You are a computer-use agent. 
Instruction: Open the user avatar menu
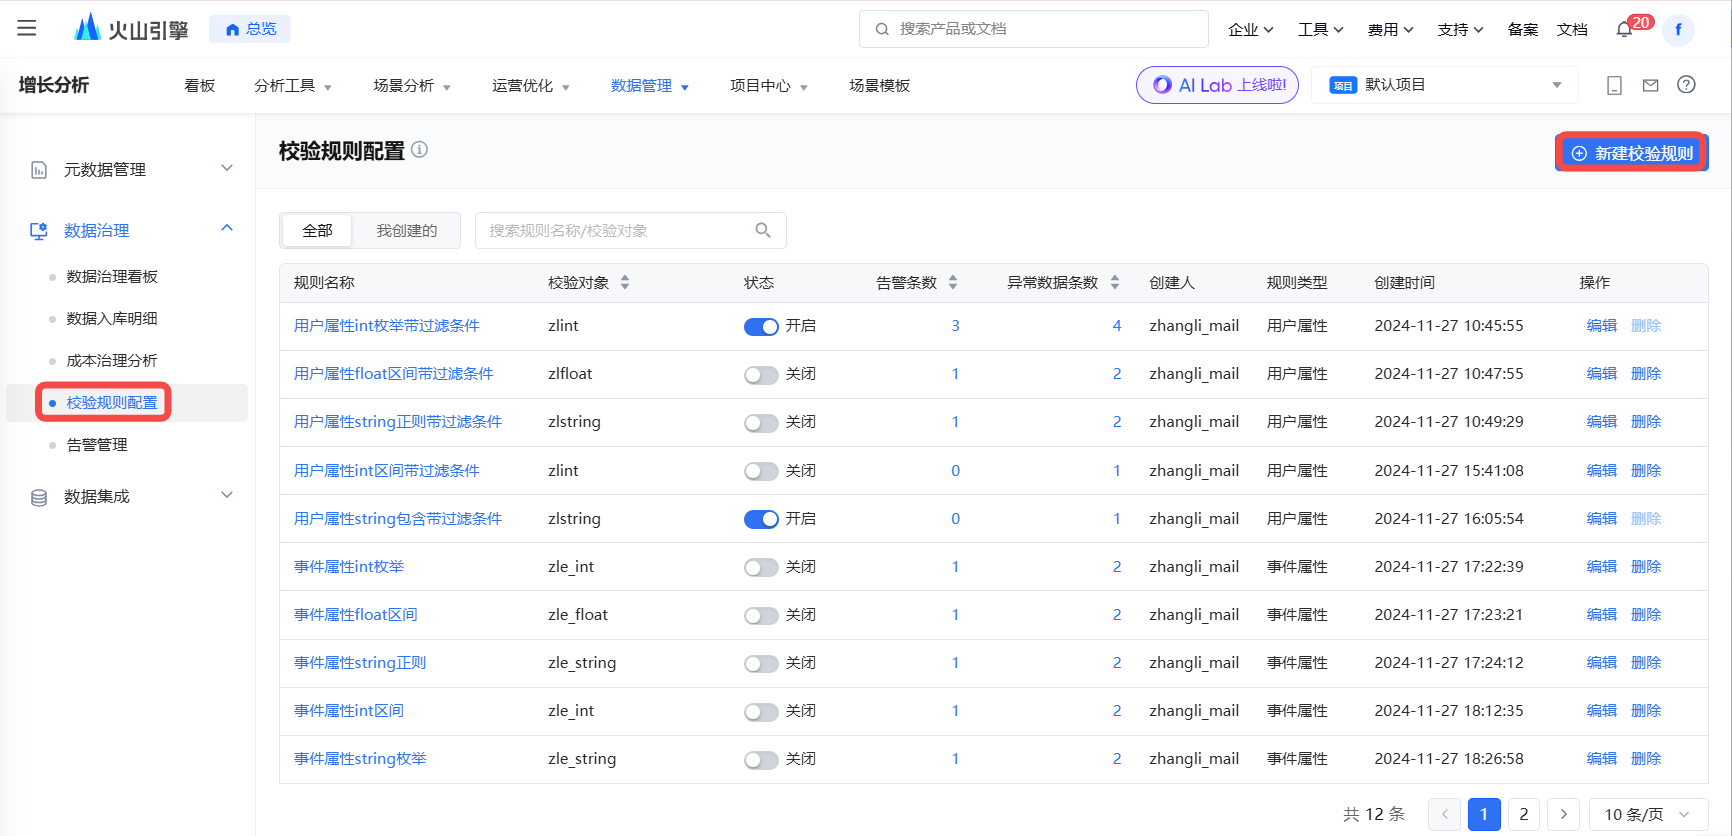(x=1679, y=29)
